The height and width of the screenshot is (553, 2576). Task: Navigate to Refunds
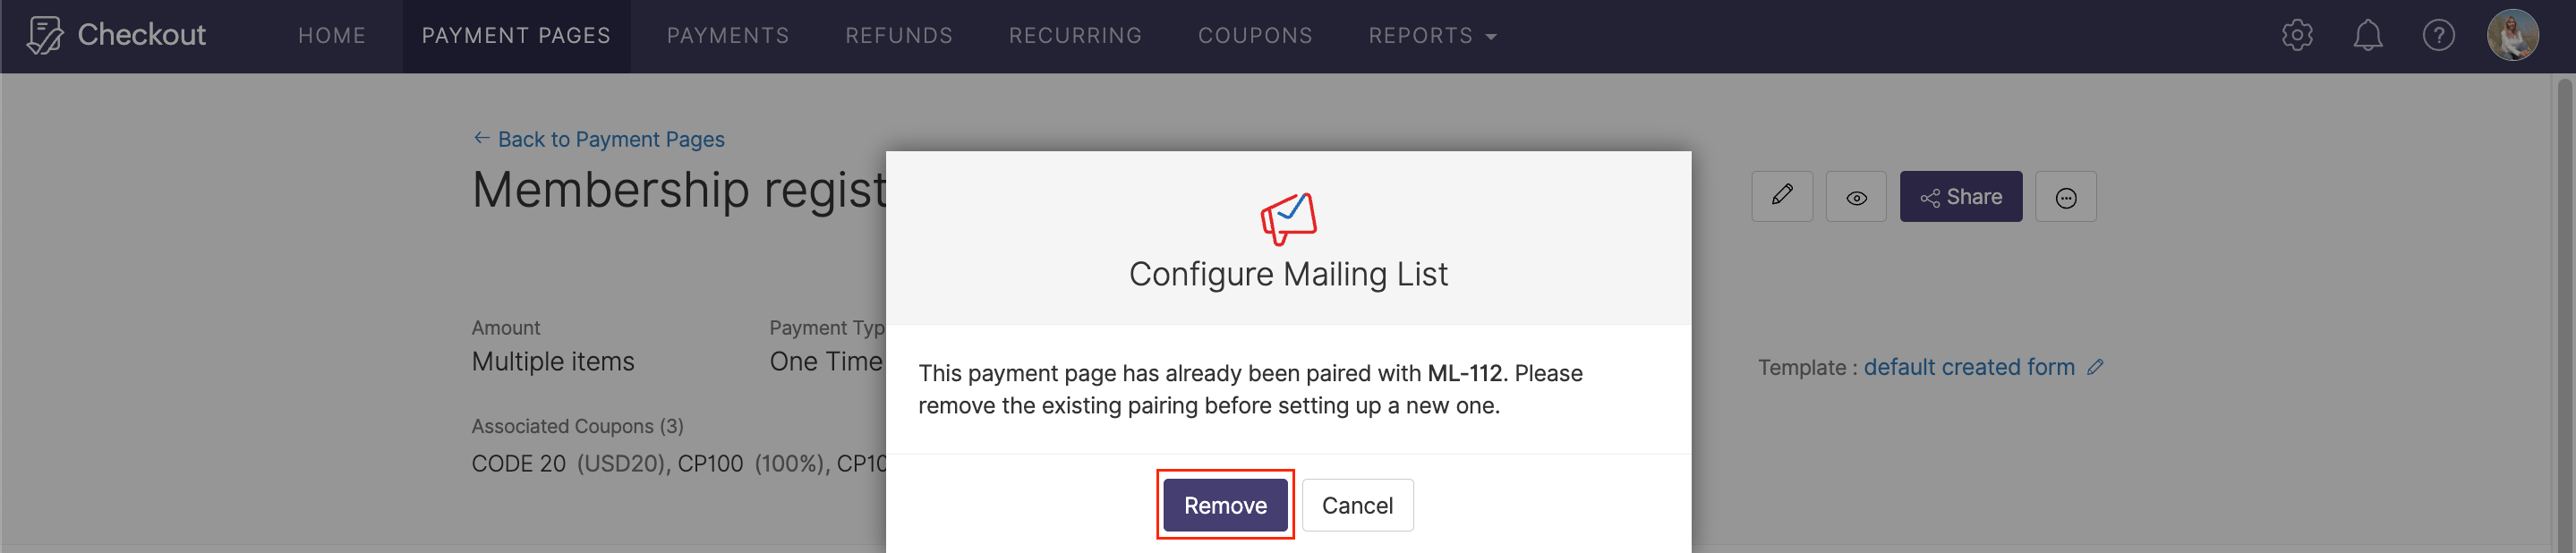point(898,35)
